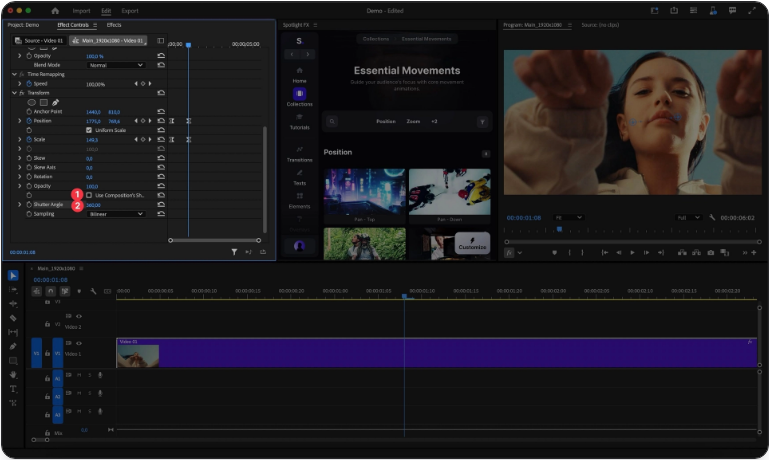Click the Export Frame camera icon
The height and width of the screenshot is (460, 769).
click(x=711, y=253)
